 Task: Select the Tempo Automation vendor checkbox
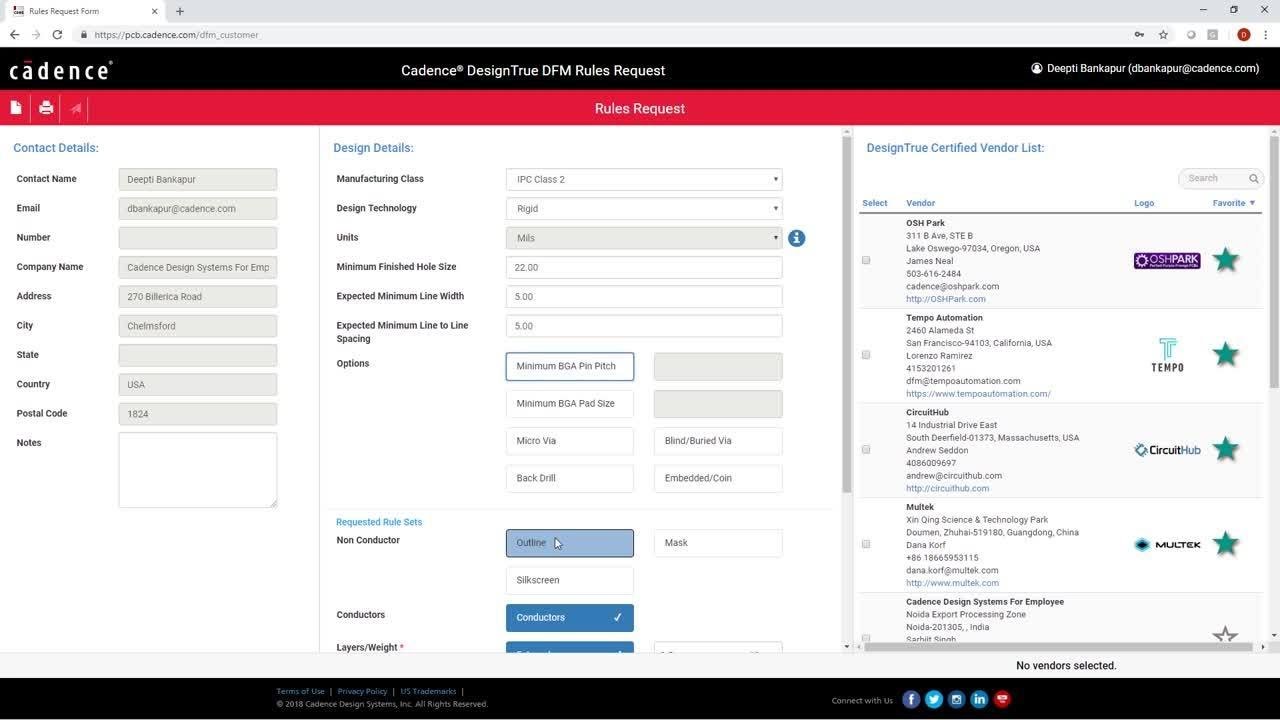[866, 355]
